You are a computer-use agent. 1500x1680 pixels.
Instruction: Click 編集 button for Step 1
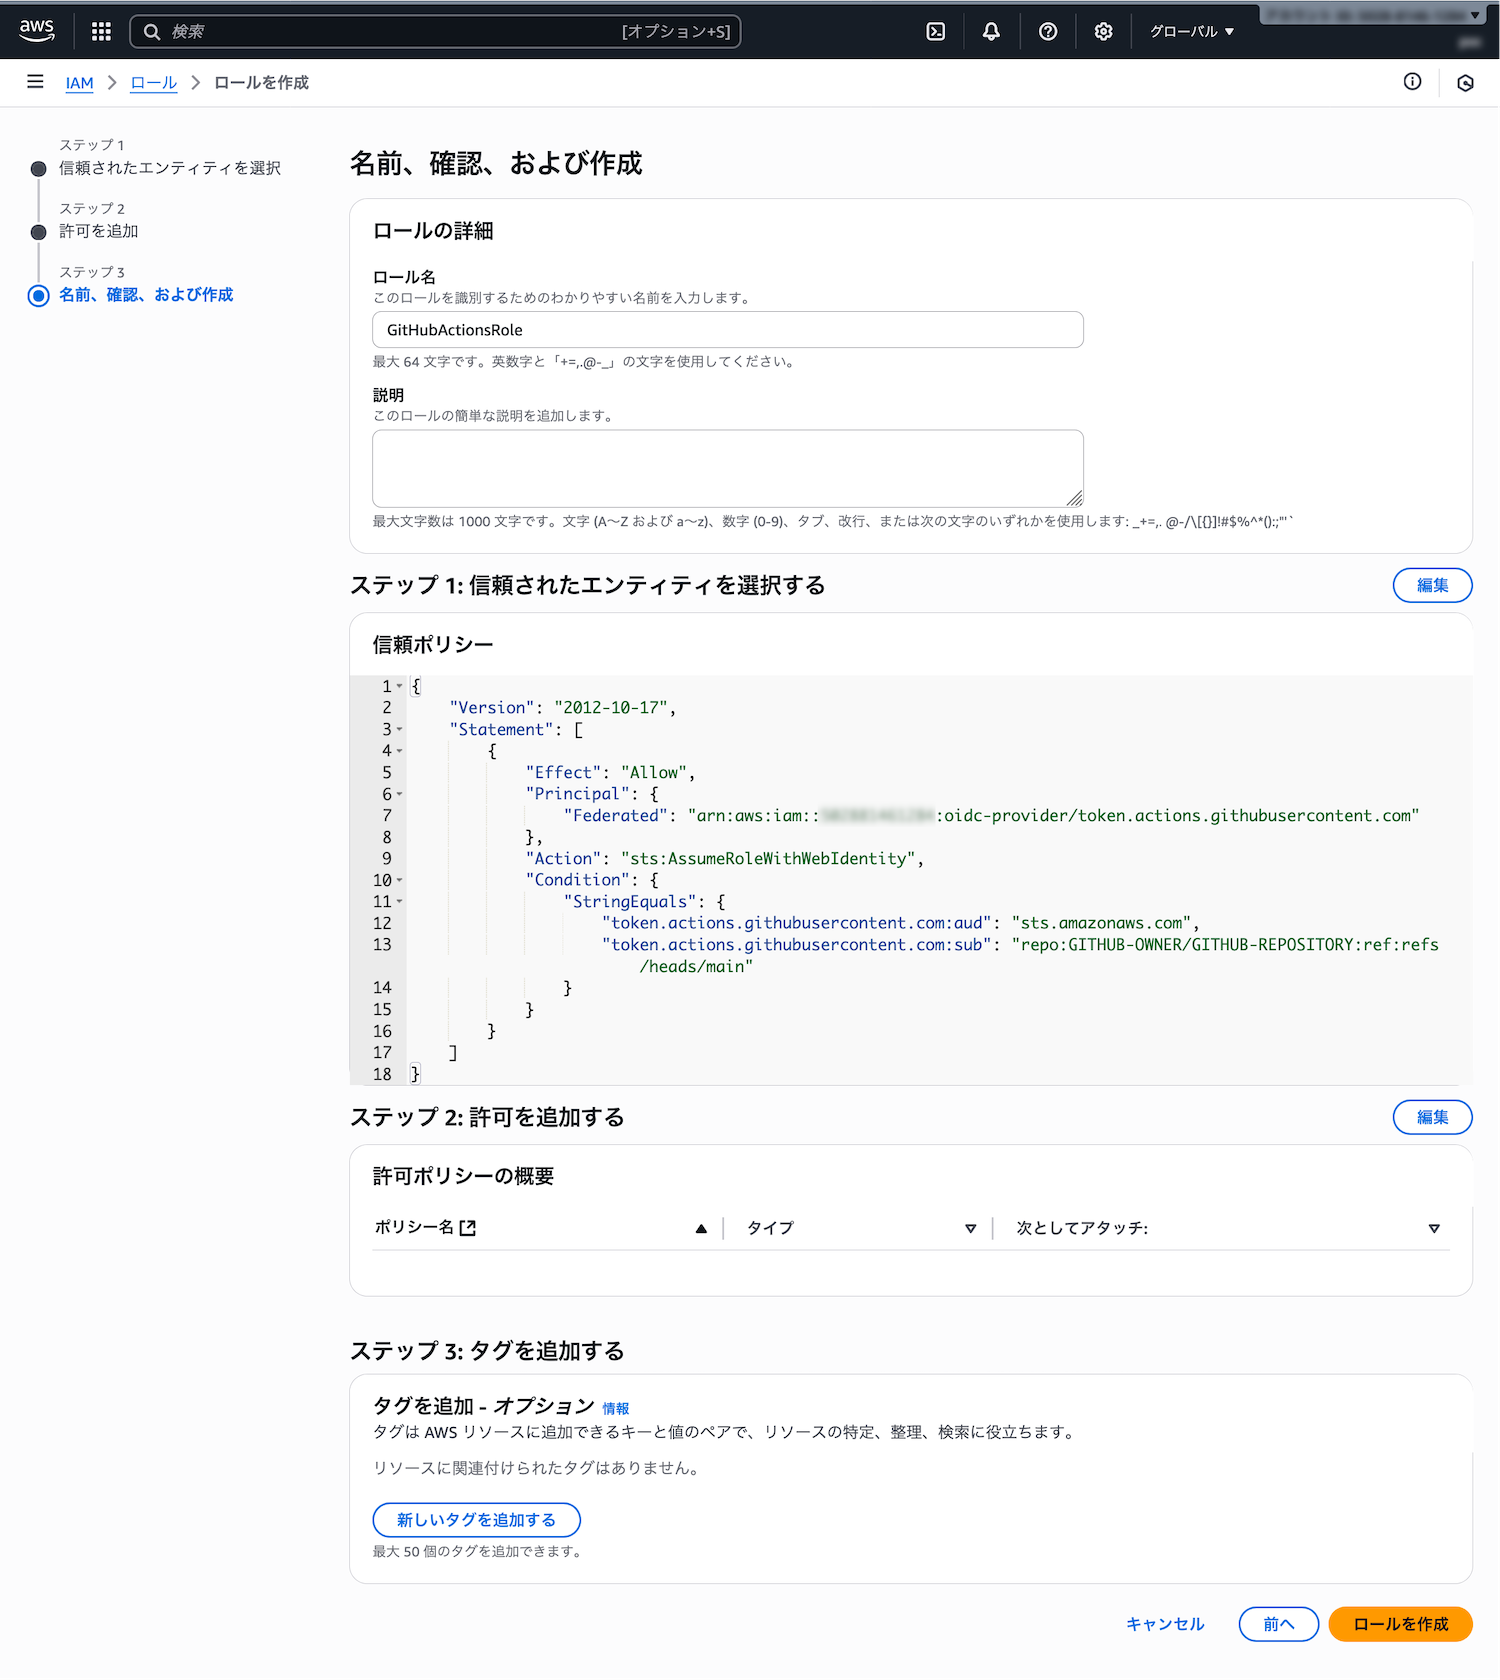click(1431, 585)
